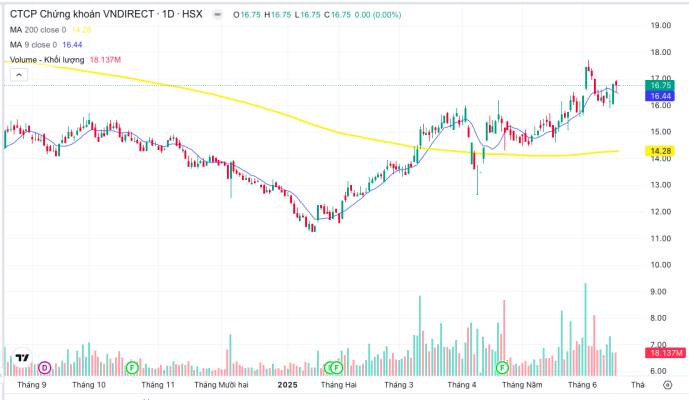Click the red 18.137M volume label
This screenshot has height=400, width=689.
(666, 353)
